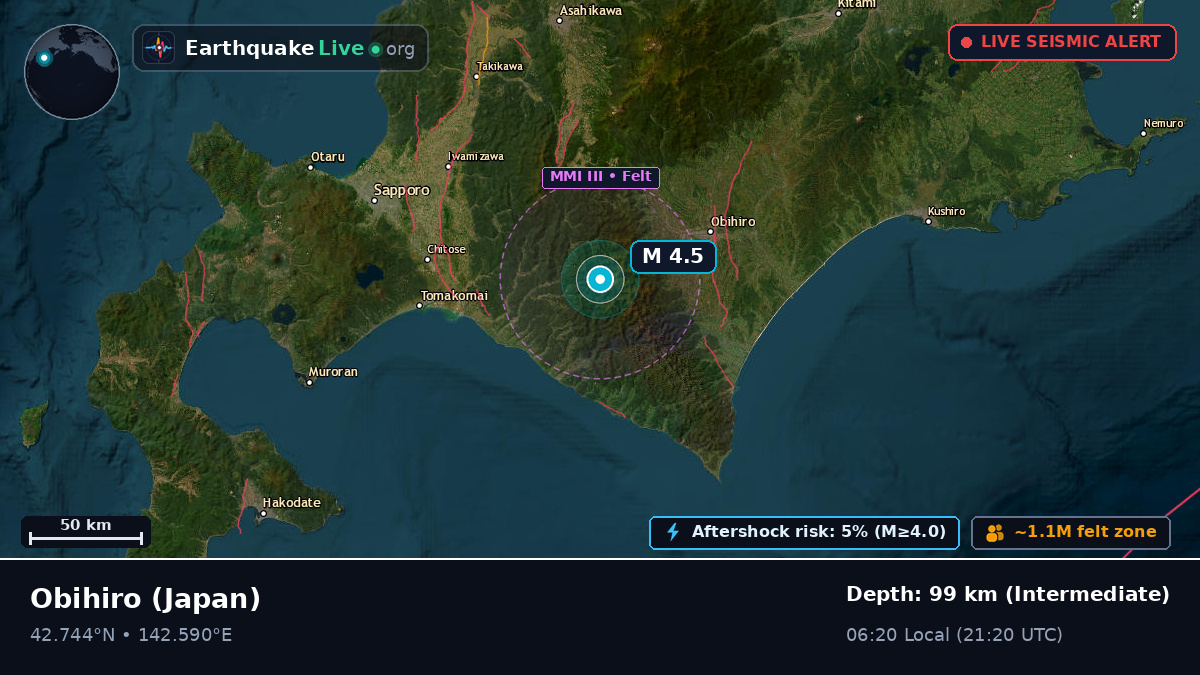The height and width of the screenshot is (675, 1200).
Task: Select the coordinates 42.744°N • 142.590°E
Action: pos(131,635)
